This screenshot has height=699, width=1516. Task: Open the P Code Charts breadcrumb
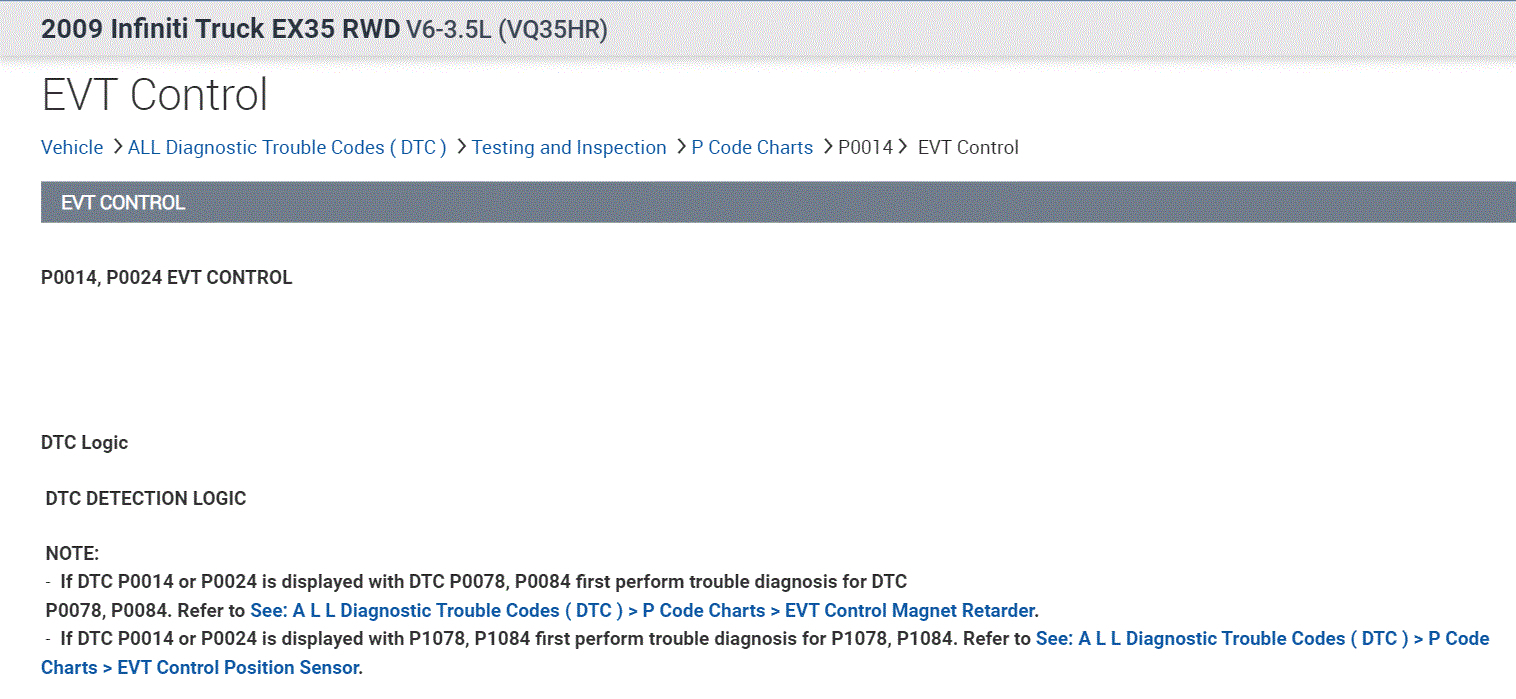coord(752,148)
